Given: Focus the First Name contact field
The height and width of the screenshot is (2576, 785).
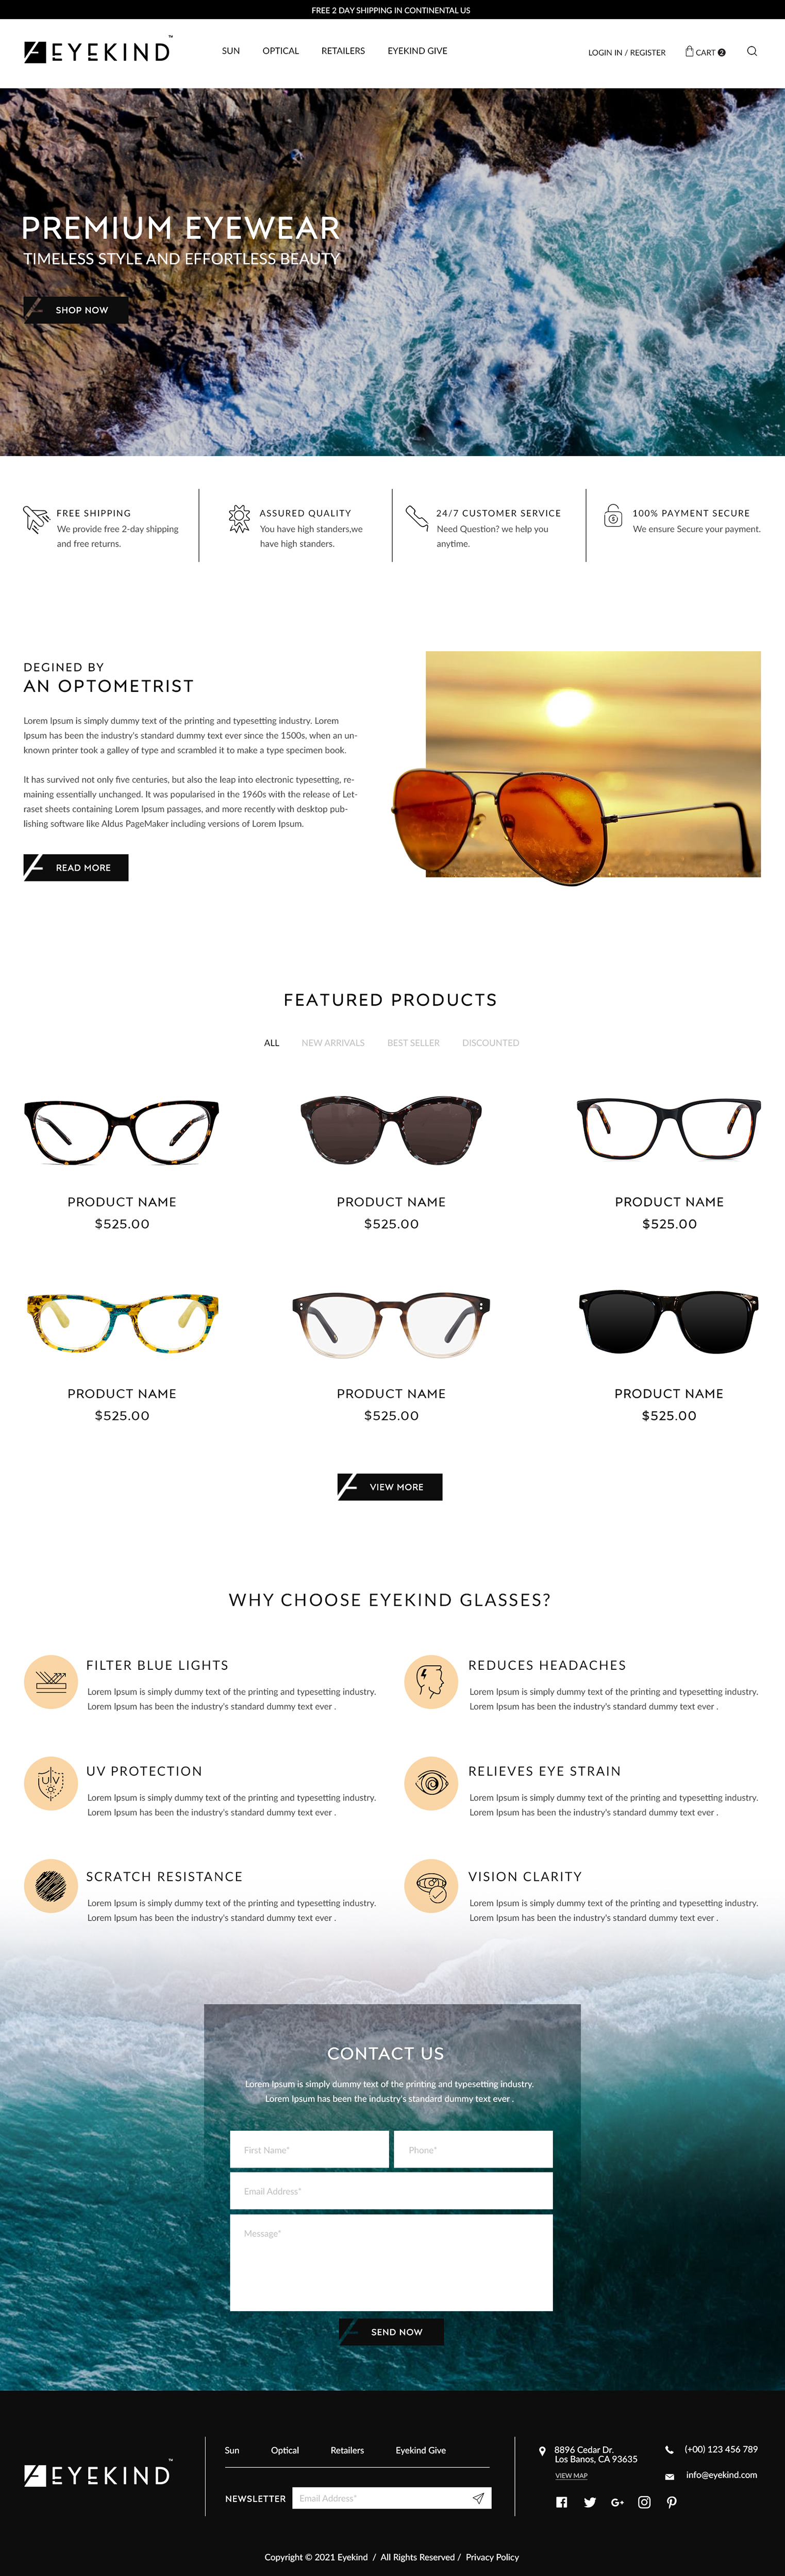Looking at the screenshot, I should 309,2149.
